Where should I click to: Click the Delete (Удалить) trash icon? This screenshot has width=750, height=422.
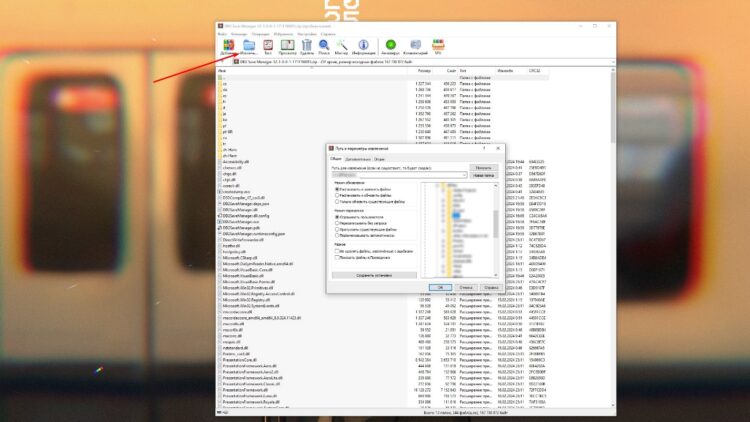(x=306, y=46)
